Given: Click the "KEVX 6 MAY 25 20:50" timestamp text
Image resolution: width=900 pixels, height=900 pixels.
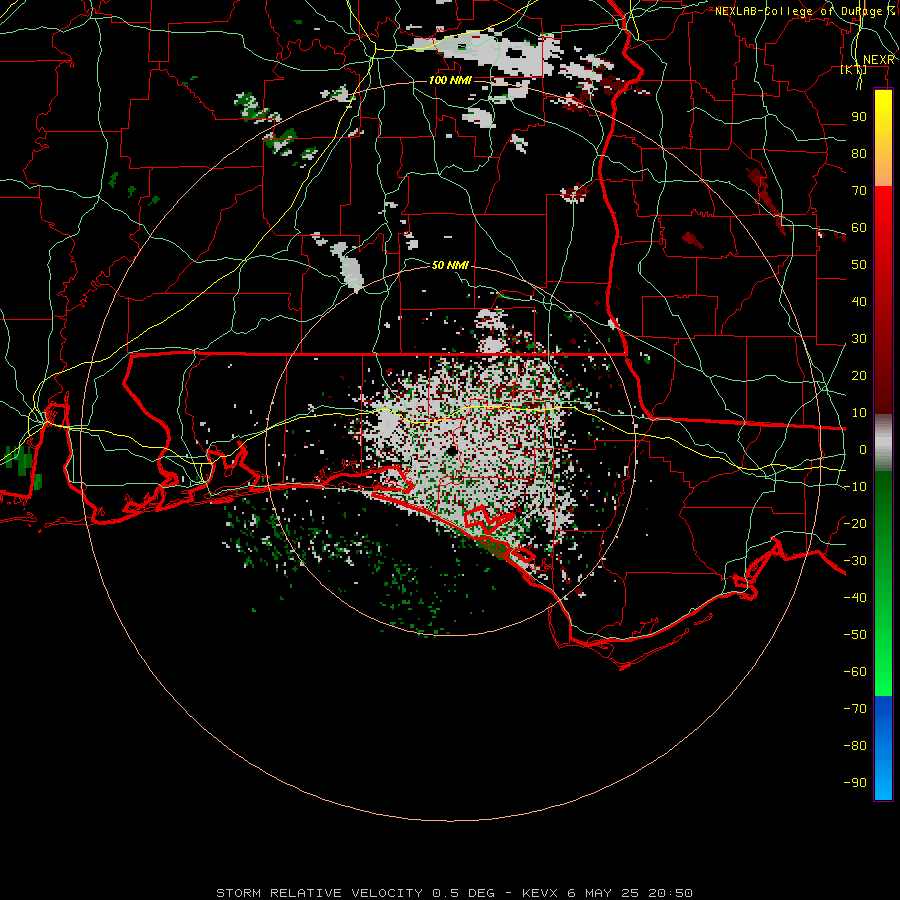Looking at the screenshot, I should [x=607, y=893].
